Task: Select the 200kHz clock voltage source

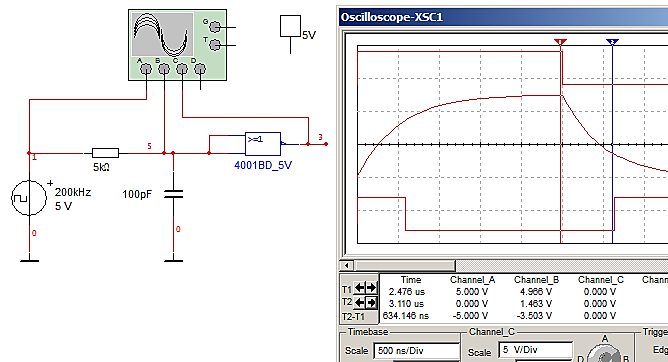Action: point(29,198)
